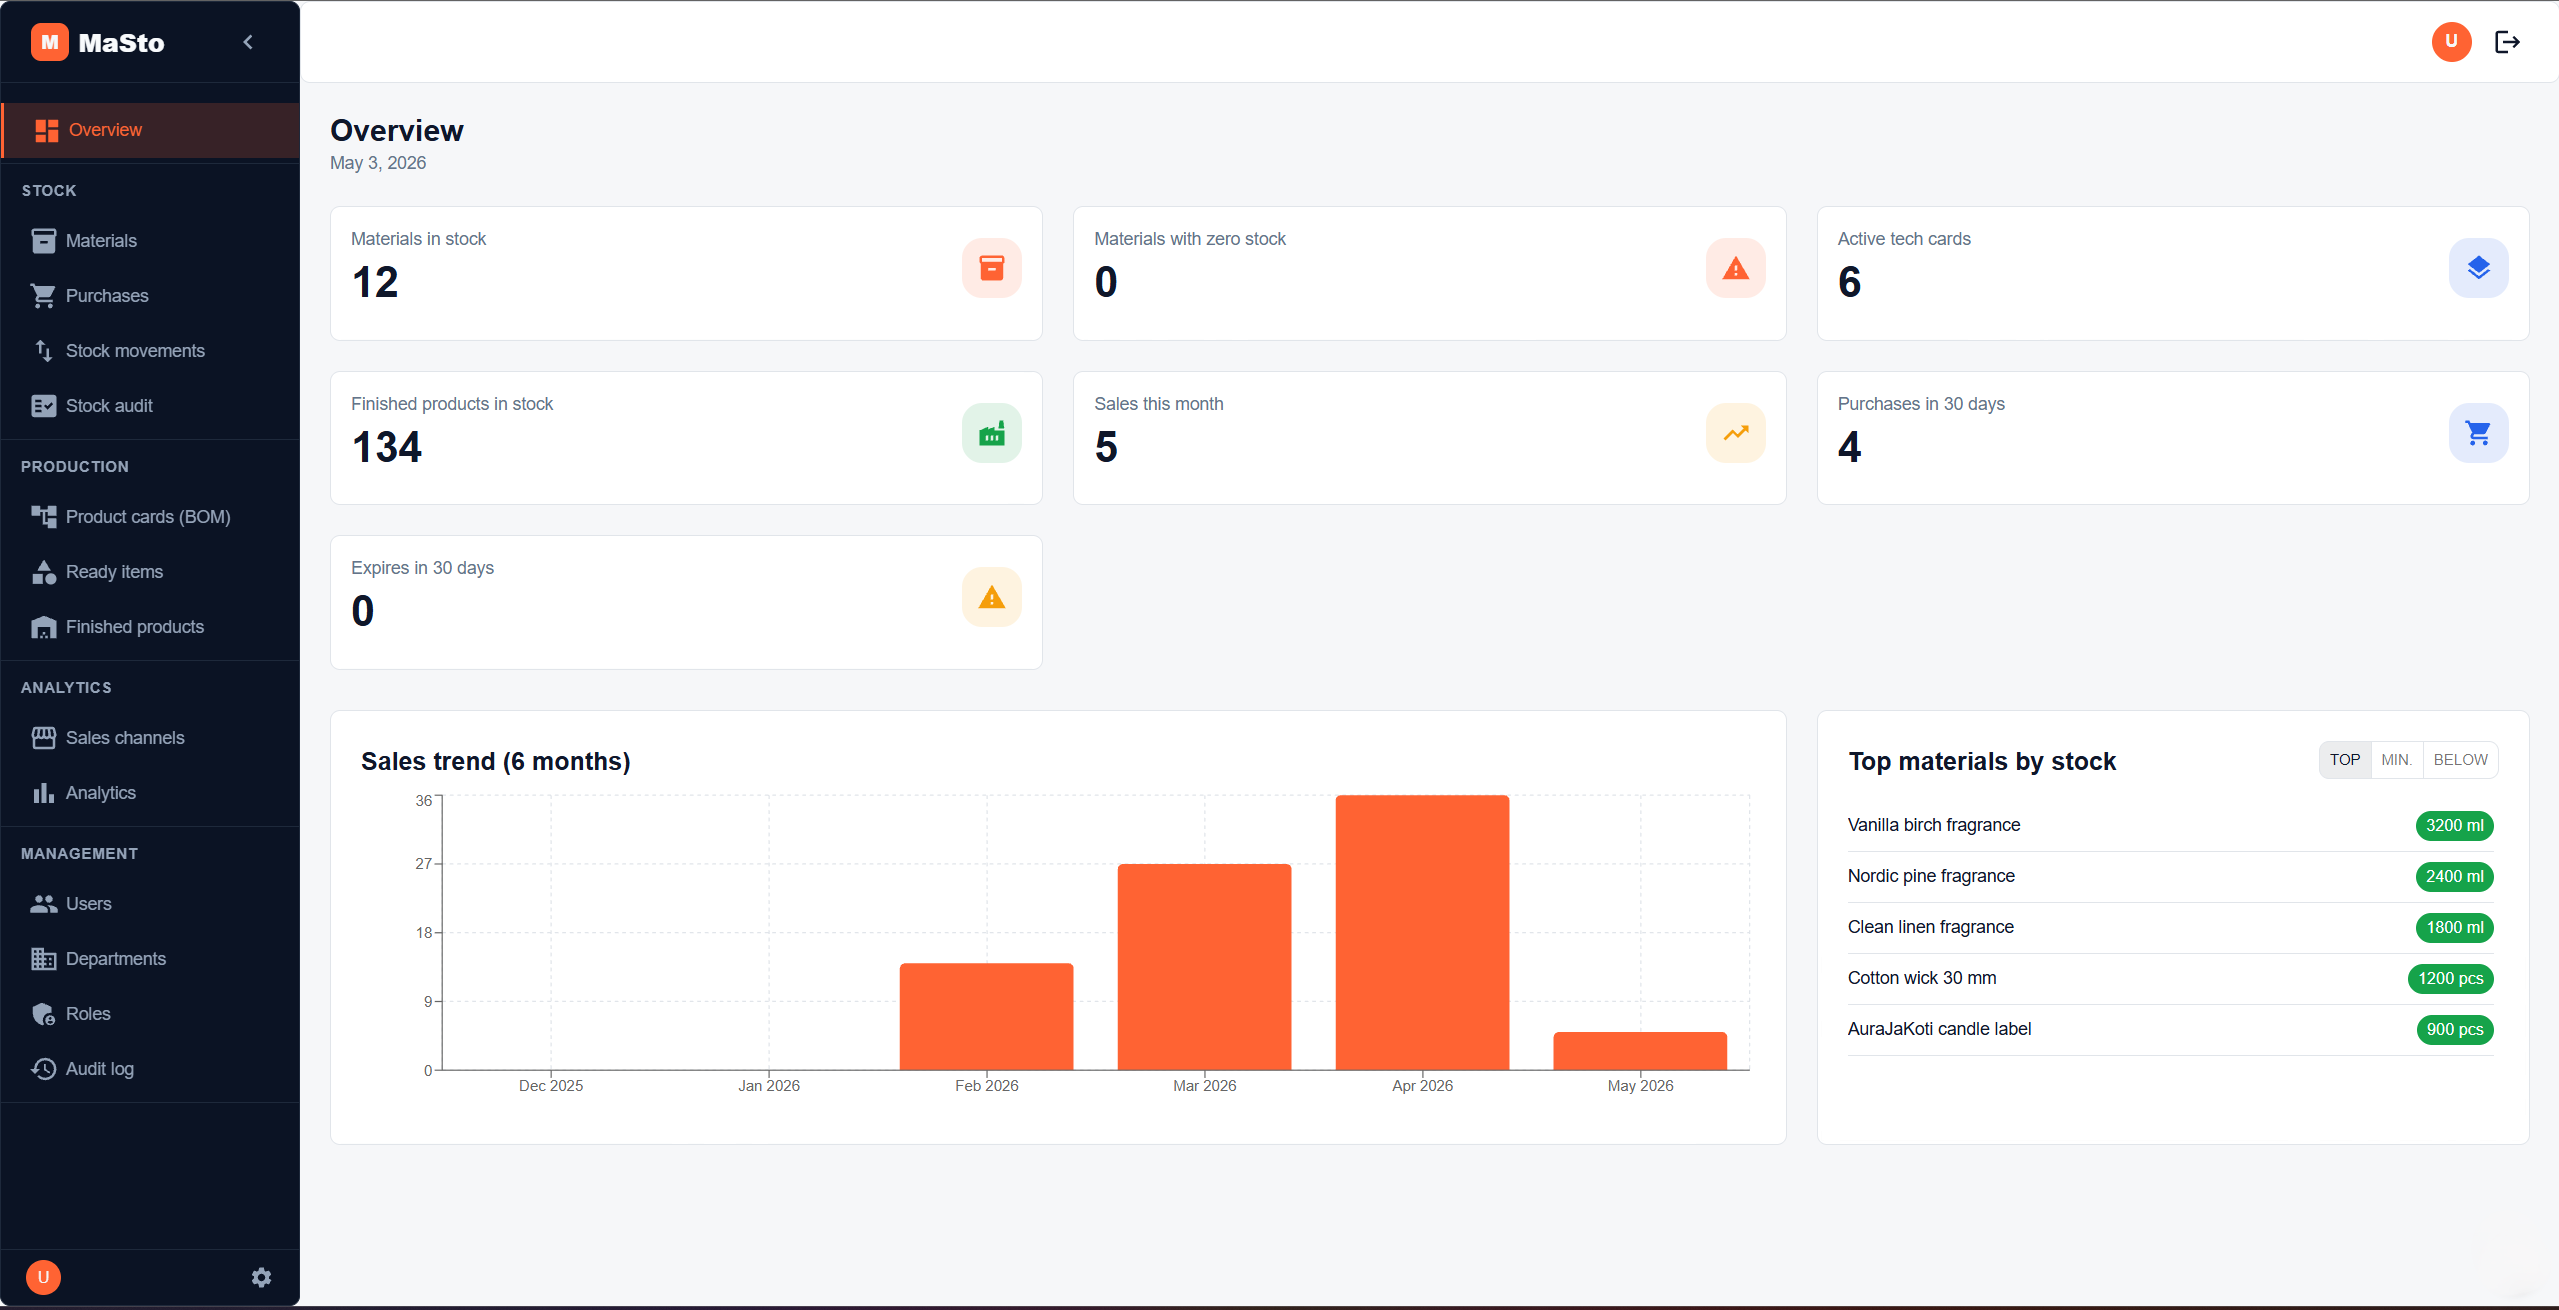The height and width of the screenshot is (1310, 2559).
Task: Log out using the exit icon
Action: tap(2507, 42)
